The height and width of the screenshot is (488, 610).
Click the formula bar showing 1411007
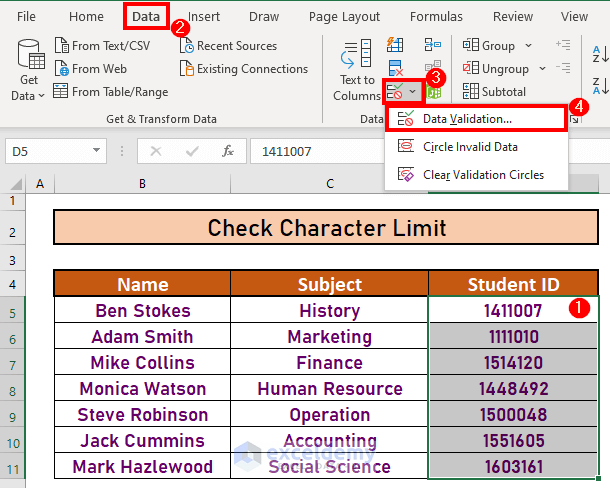317,151
